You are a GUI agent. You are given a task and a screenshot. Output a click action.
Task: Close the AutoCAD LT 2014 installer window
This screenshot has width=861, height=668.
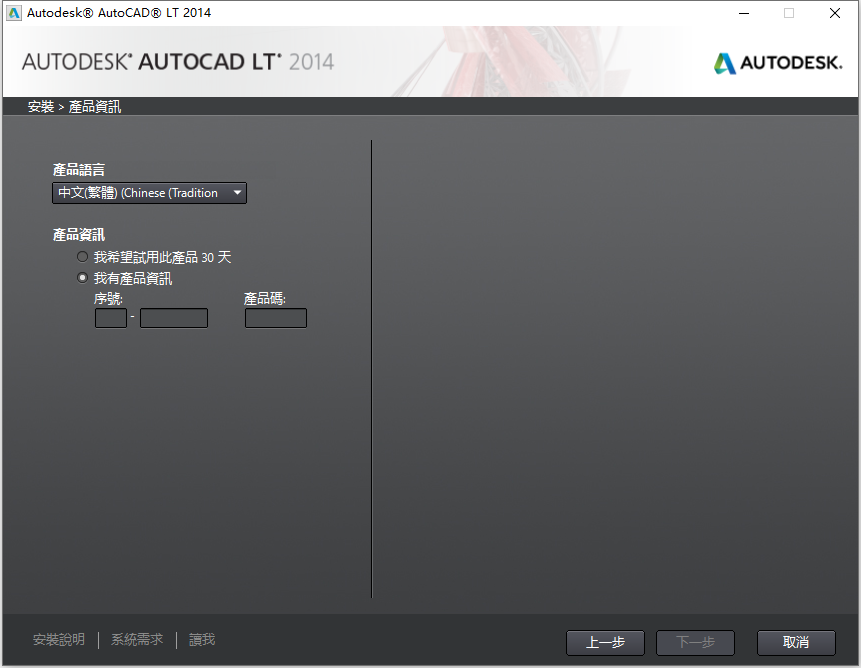(835, 13)
